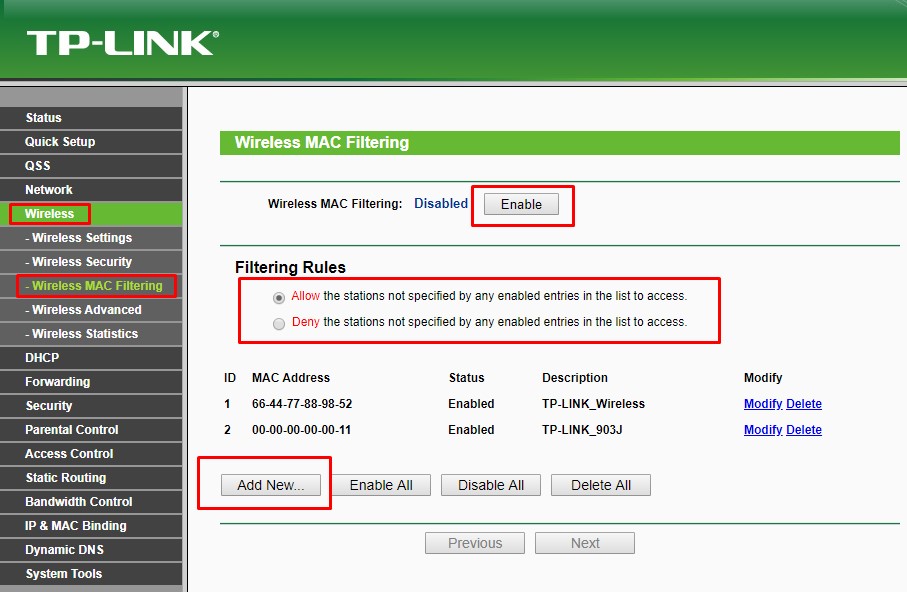Modify the TP-LINK_Wireless entry
The height and width of the screenshot is (592, 907).
point(763,404)
